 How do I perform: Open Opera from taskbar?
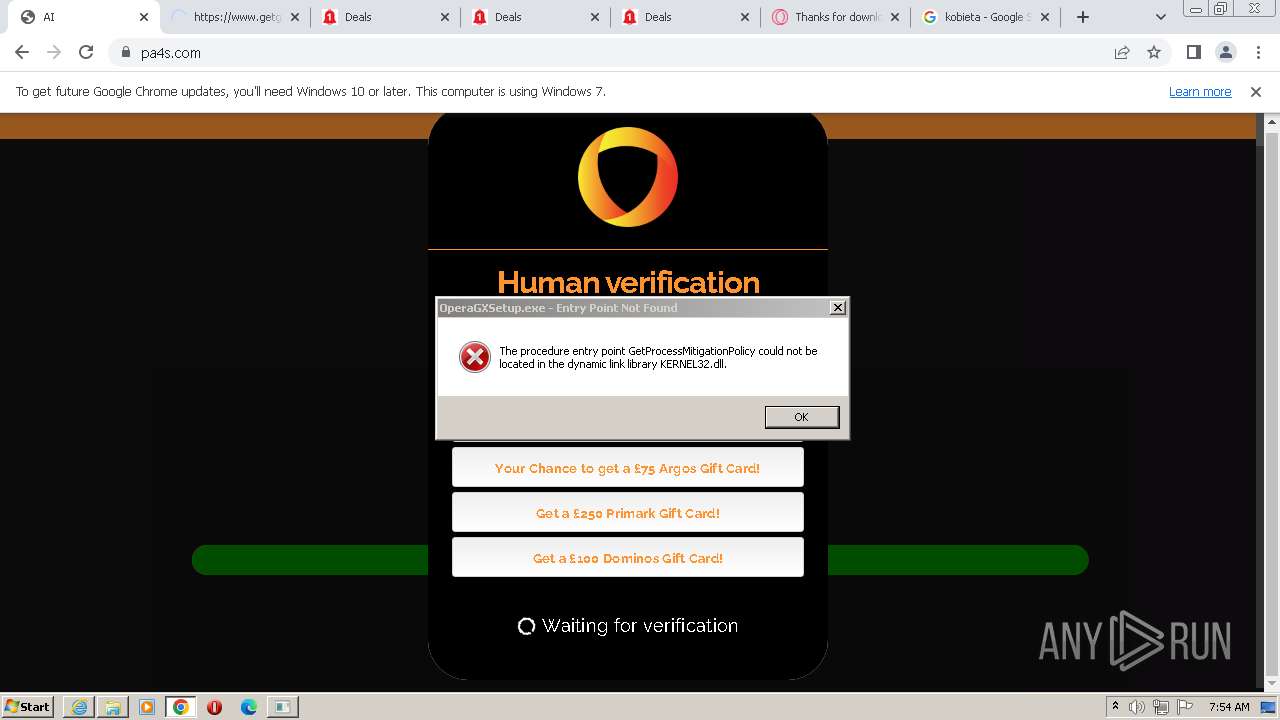click(x=214, y=707)
